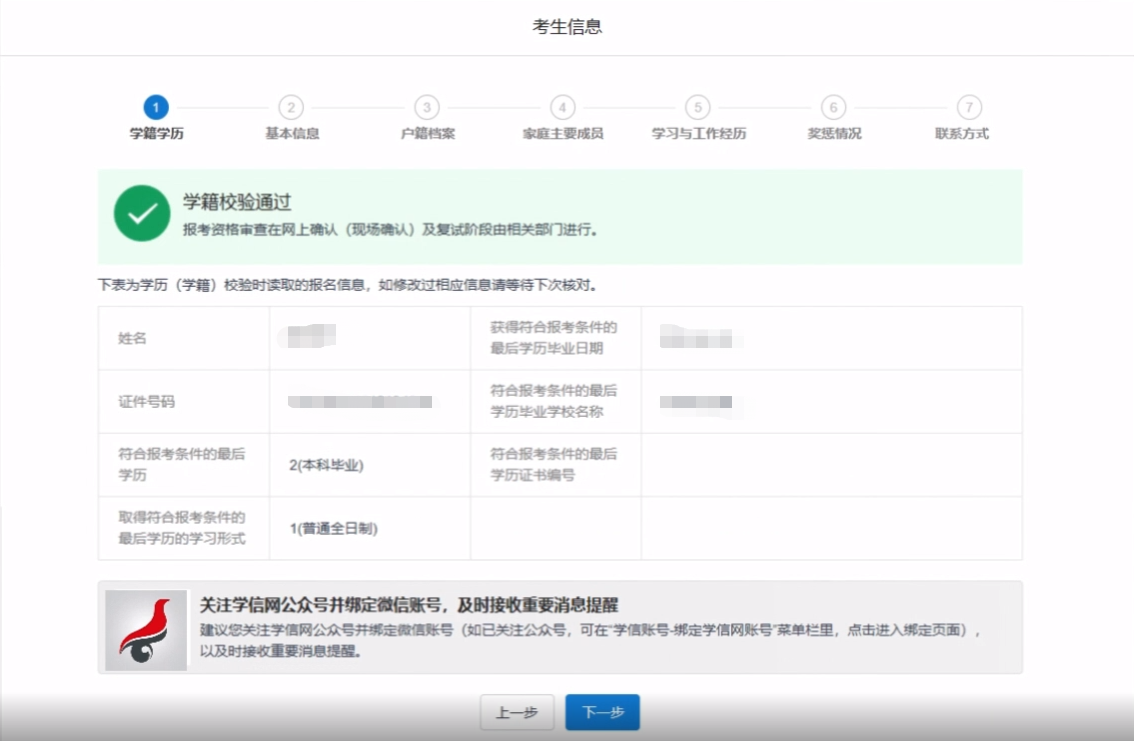Image resolution: width=1134 pixels, height=741 pixels.
Task: Select the blurred 证件号码 value cell
Action: point(360,402)
